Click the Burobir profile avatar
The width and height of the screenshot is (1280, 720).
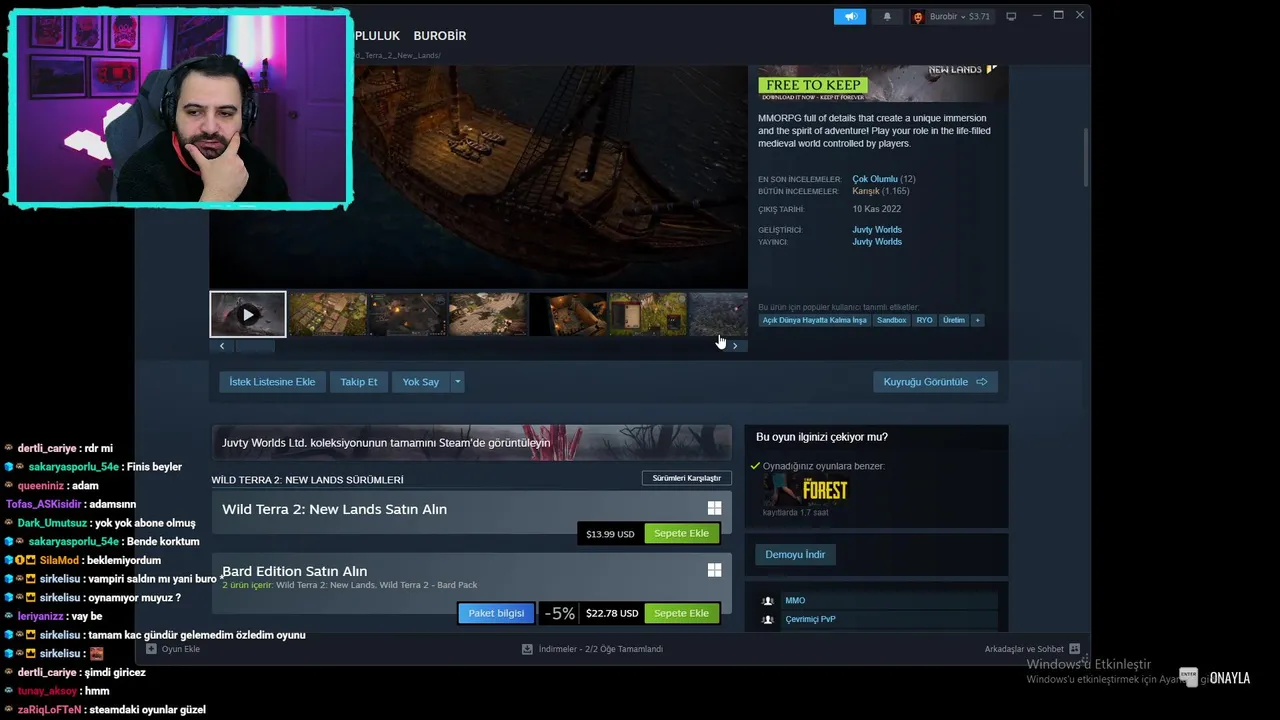(918, 17)
